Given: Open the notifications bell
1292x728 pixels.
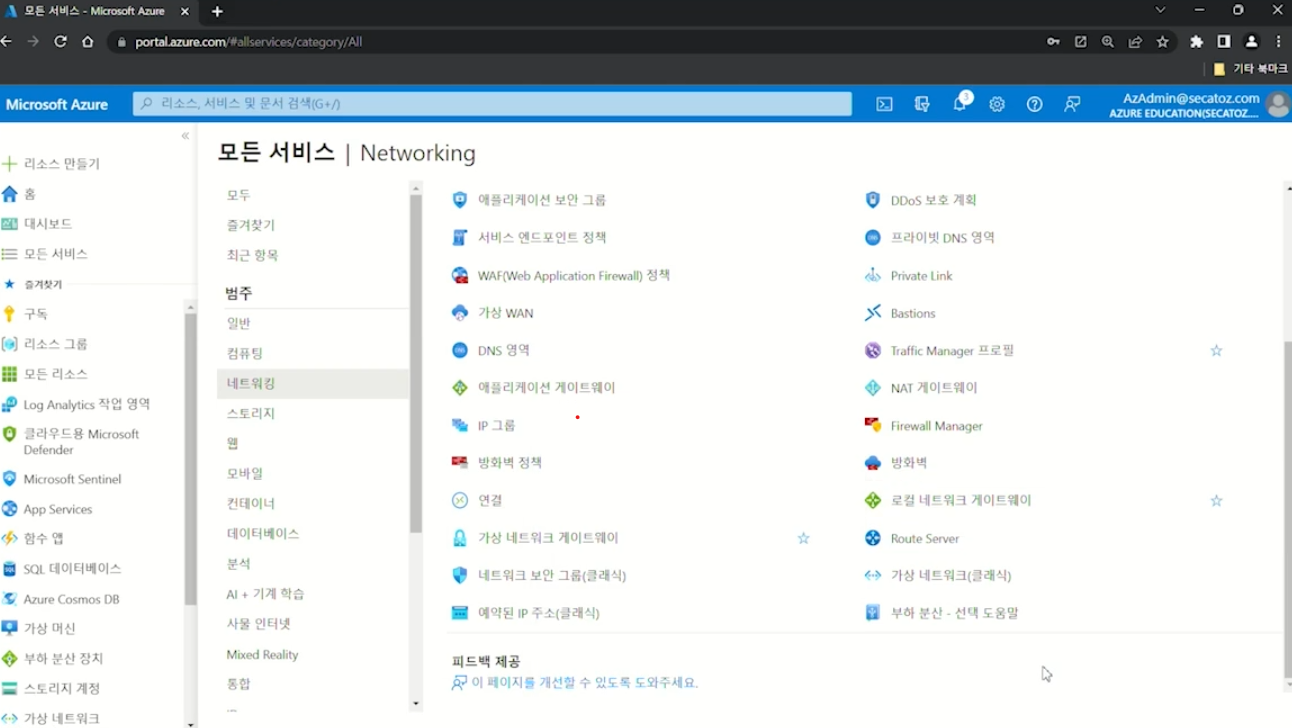Looking at the screenshot, I should coord(960,104).
